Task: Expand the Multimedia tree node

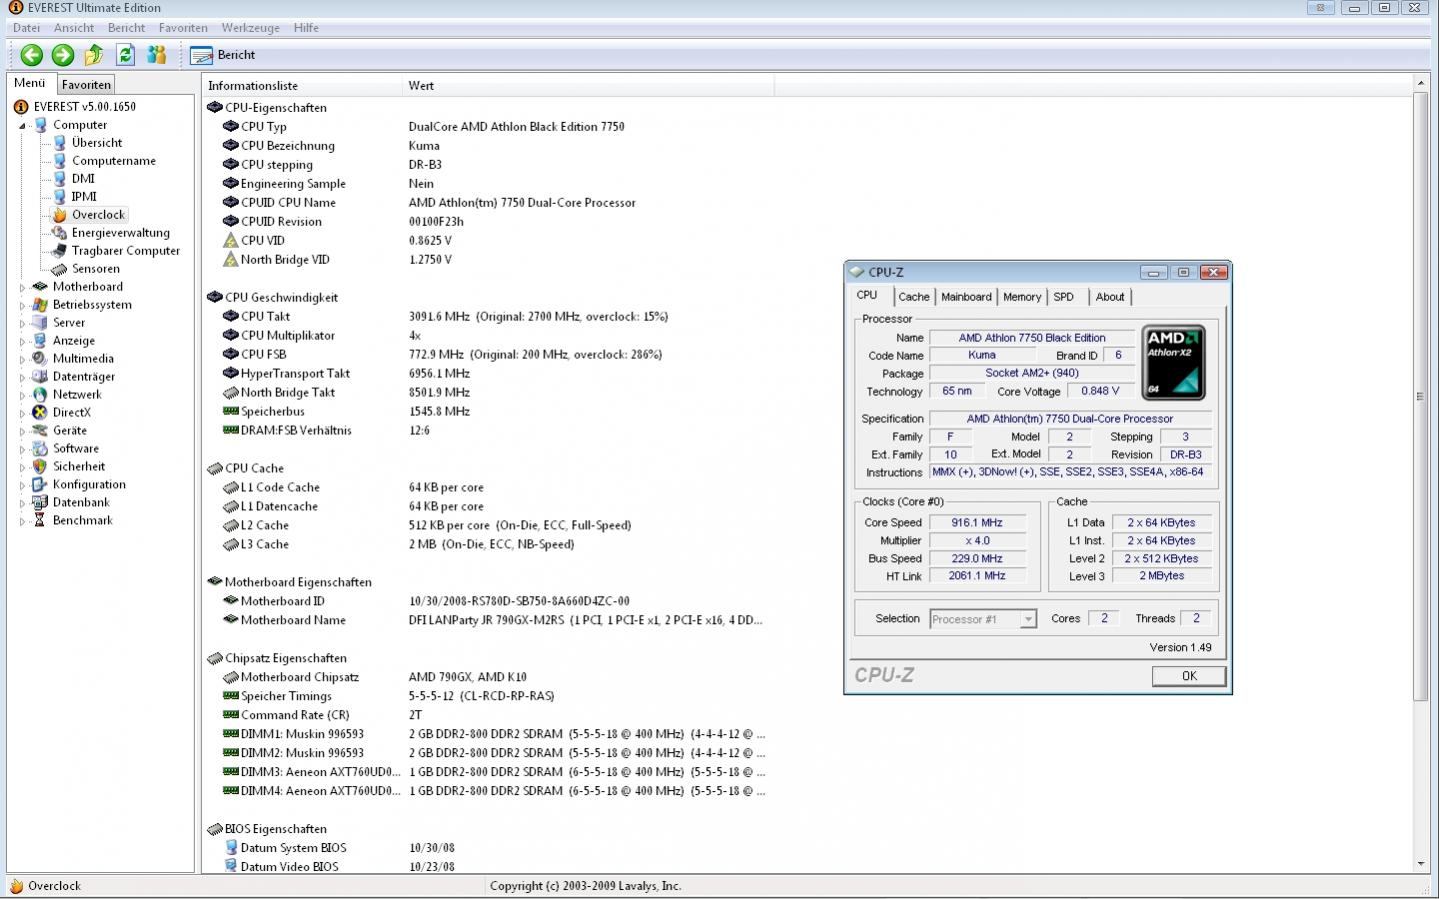Action: pyautogui.click(x=22, y=359)
